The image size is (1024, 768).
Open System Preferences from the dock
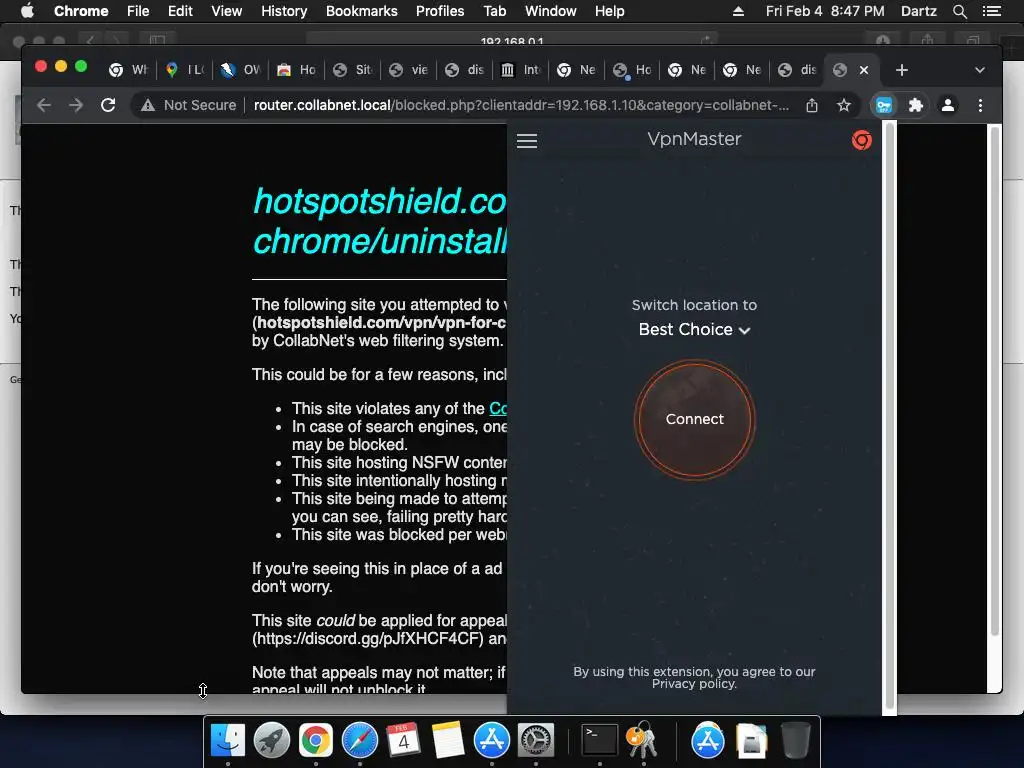click(x=536, y=741)
